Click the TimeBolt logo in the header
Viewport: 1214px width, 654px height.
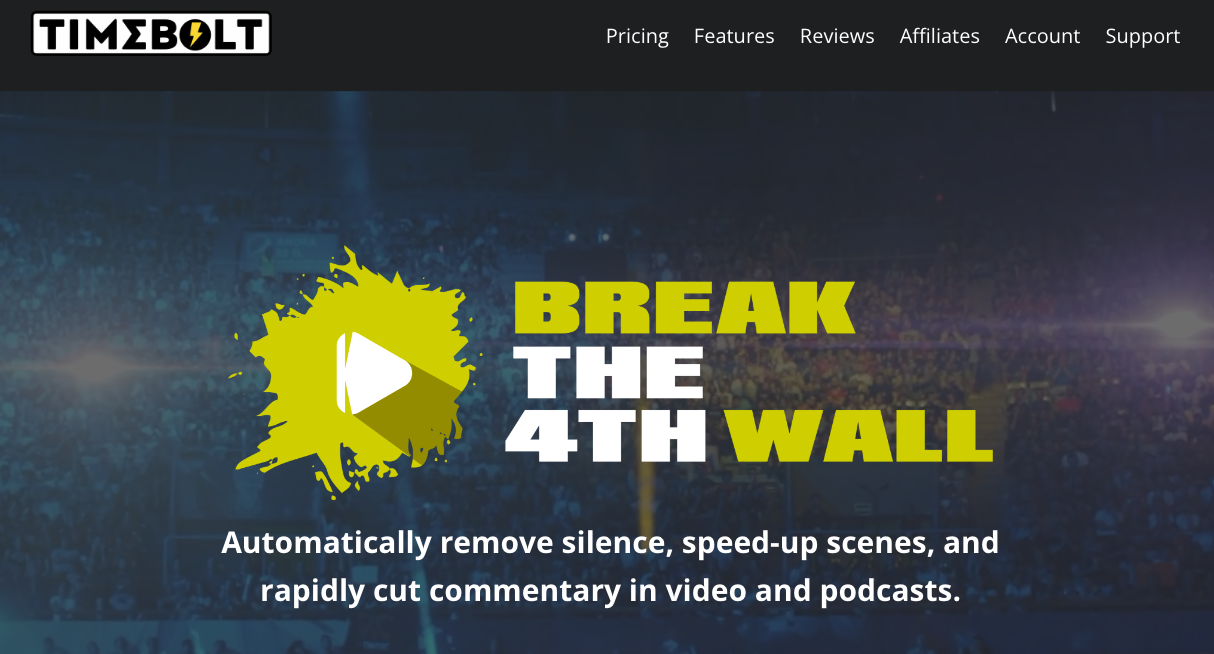coord(151,34)
